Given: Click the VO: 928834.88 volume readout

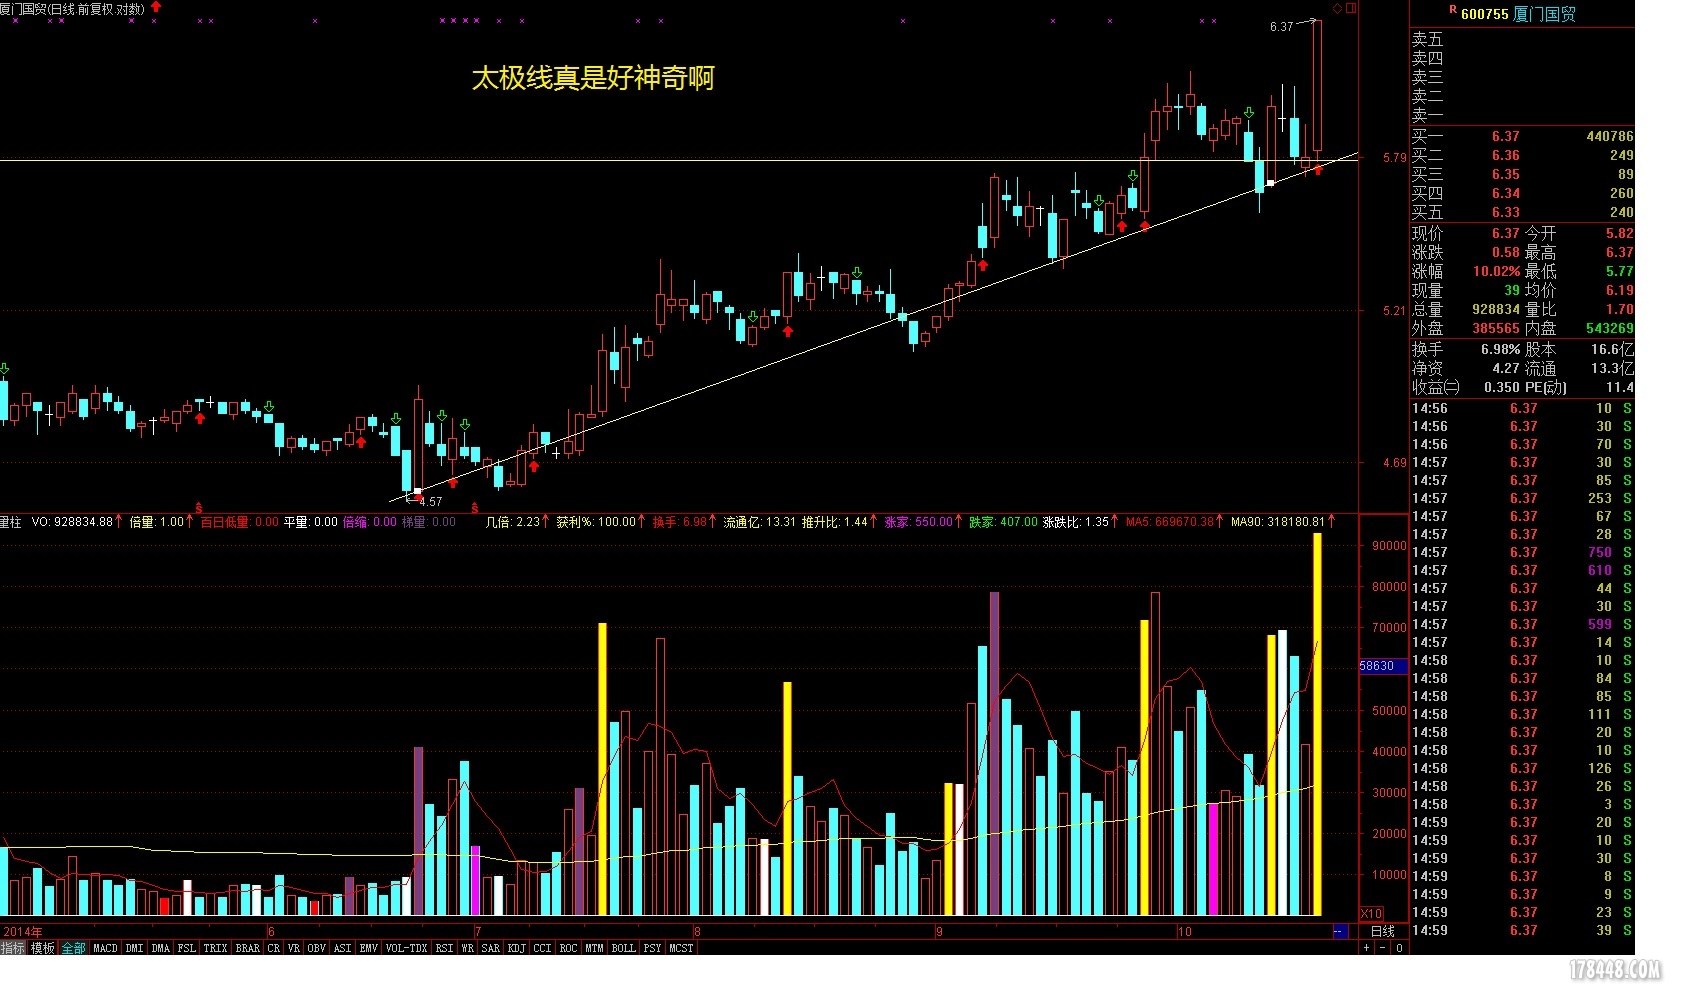Looking at the screenshot, I should tap(72, 522).
